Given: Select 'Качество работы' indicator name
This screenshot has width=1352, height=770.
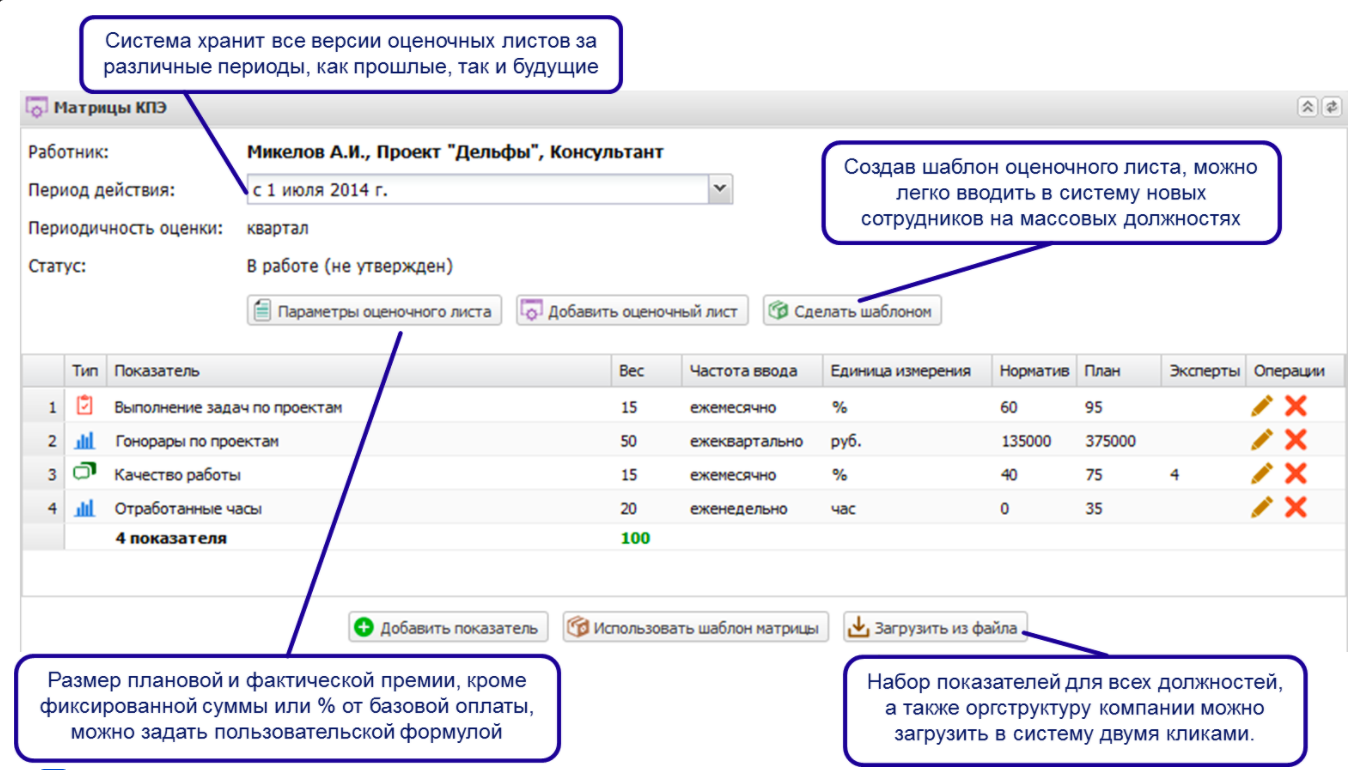Looking at the screenshot, I should coord(177,475).
